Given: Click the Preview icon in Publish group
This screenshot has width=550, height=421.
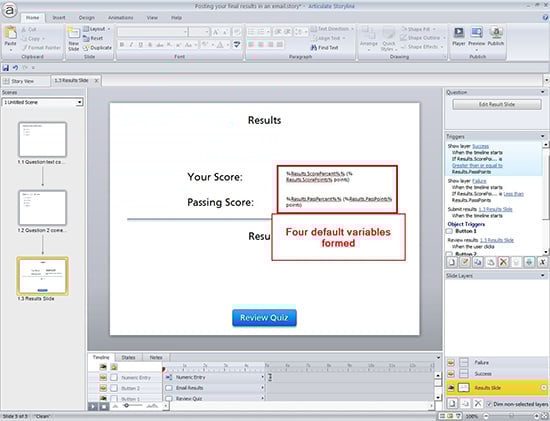Looking at the screenshot, I should point(477,33).
